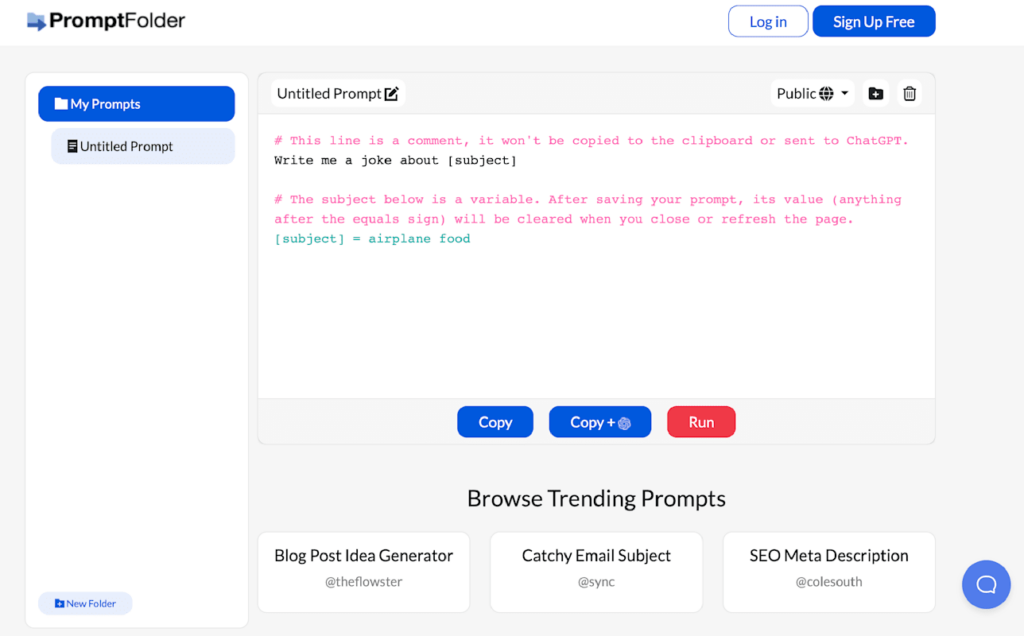Click the folder icon in My Prompts

click(61, 104)
